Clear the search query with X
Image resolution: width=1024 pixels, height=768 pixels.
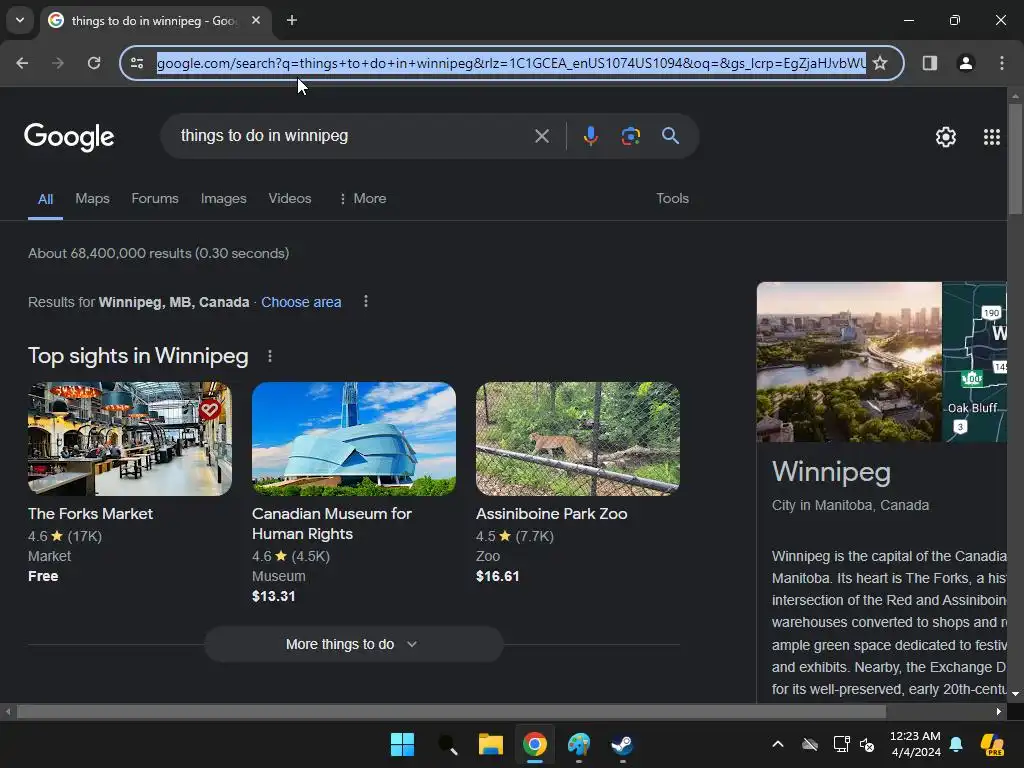(x=541, y=136)
